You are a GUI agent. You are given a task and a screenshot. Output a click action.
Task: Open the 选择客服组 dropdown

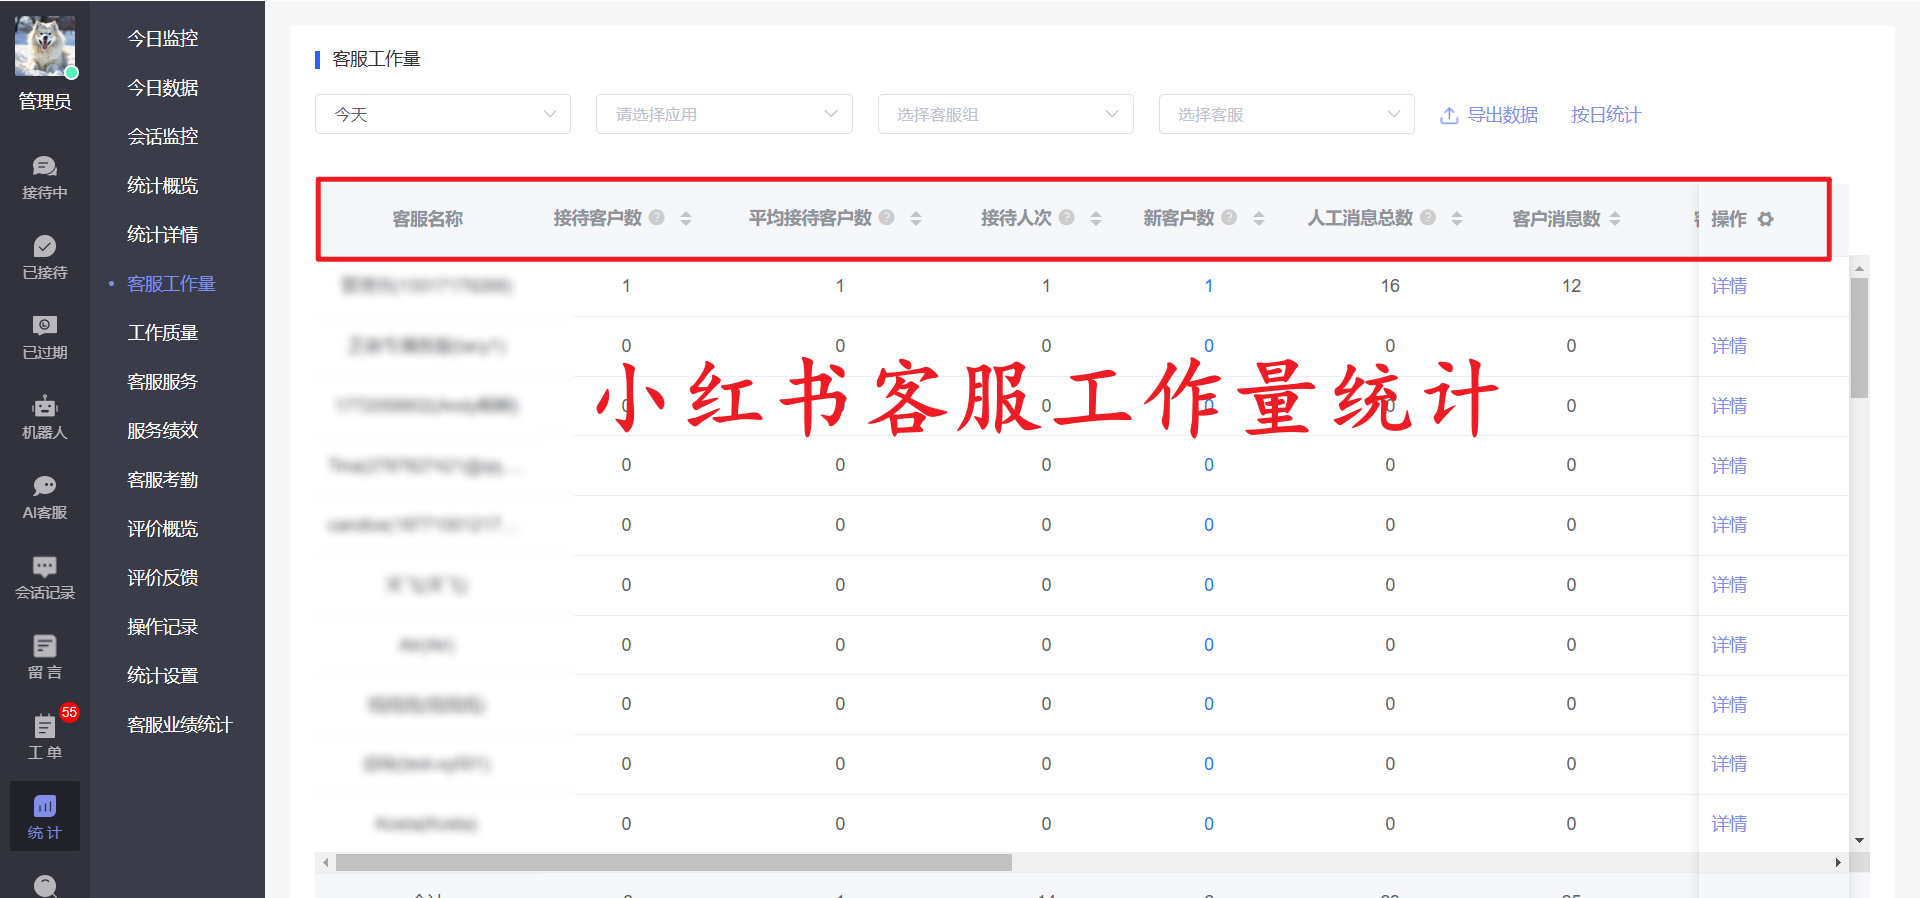(x=1005, y=114)
